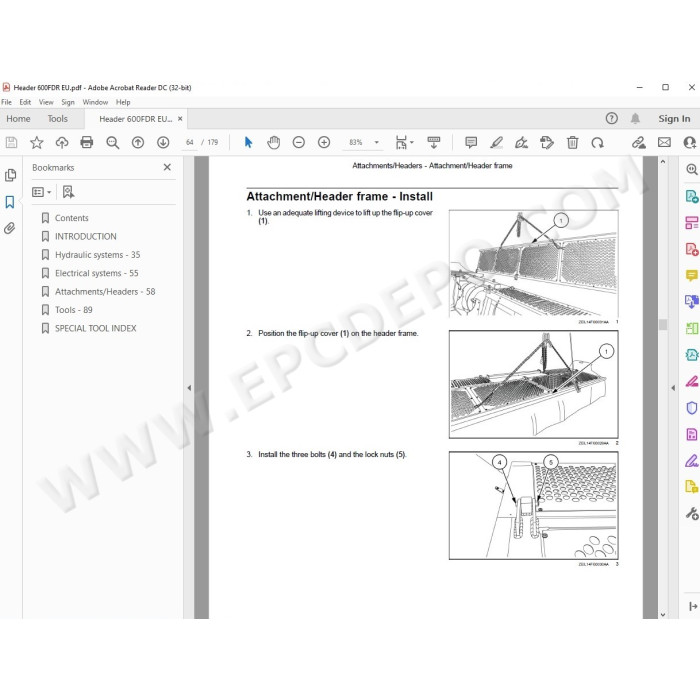Open the Help question mark icon

pyautogui.click(x=612, y=118)
